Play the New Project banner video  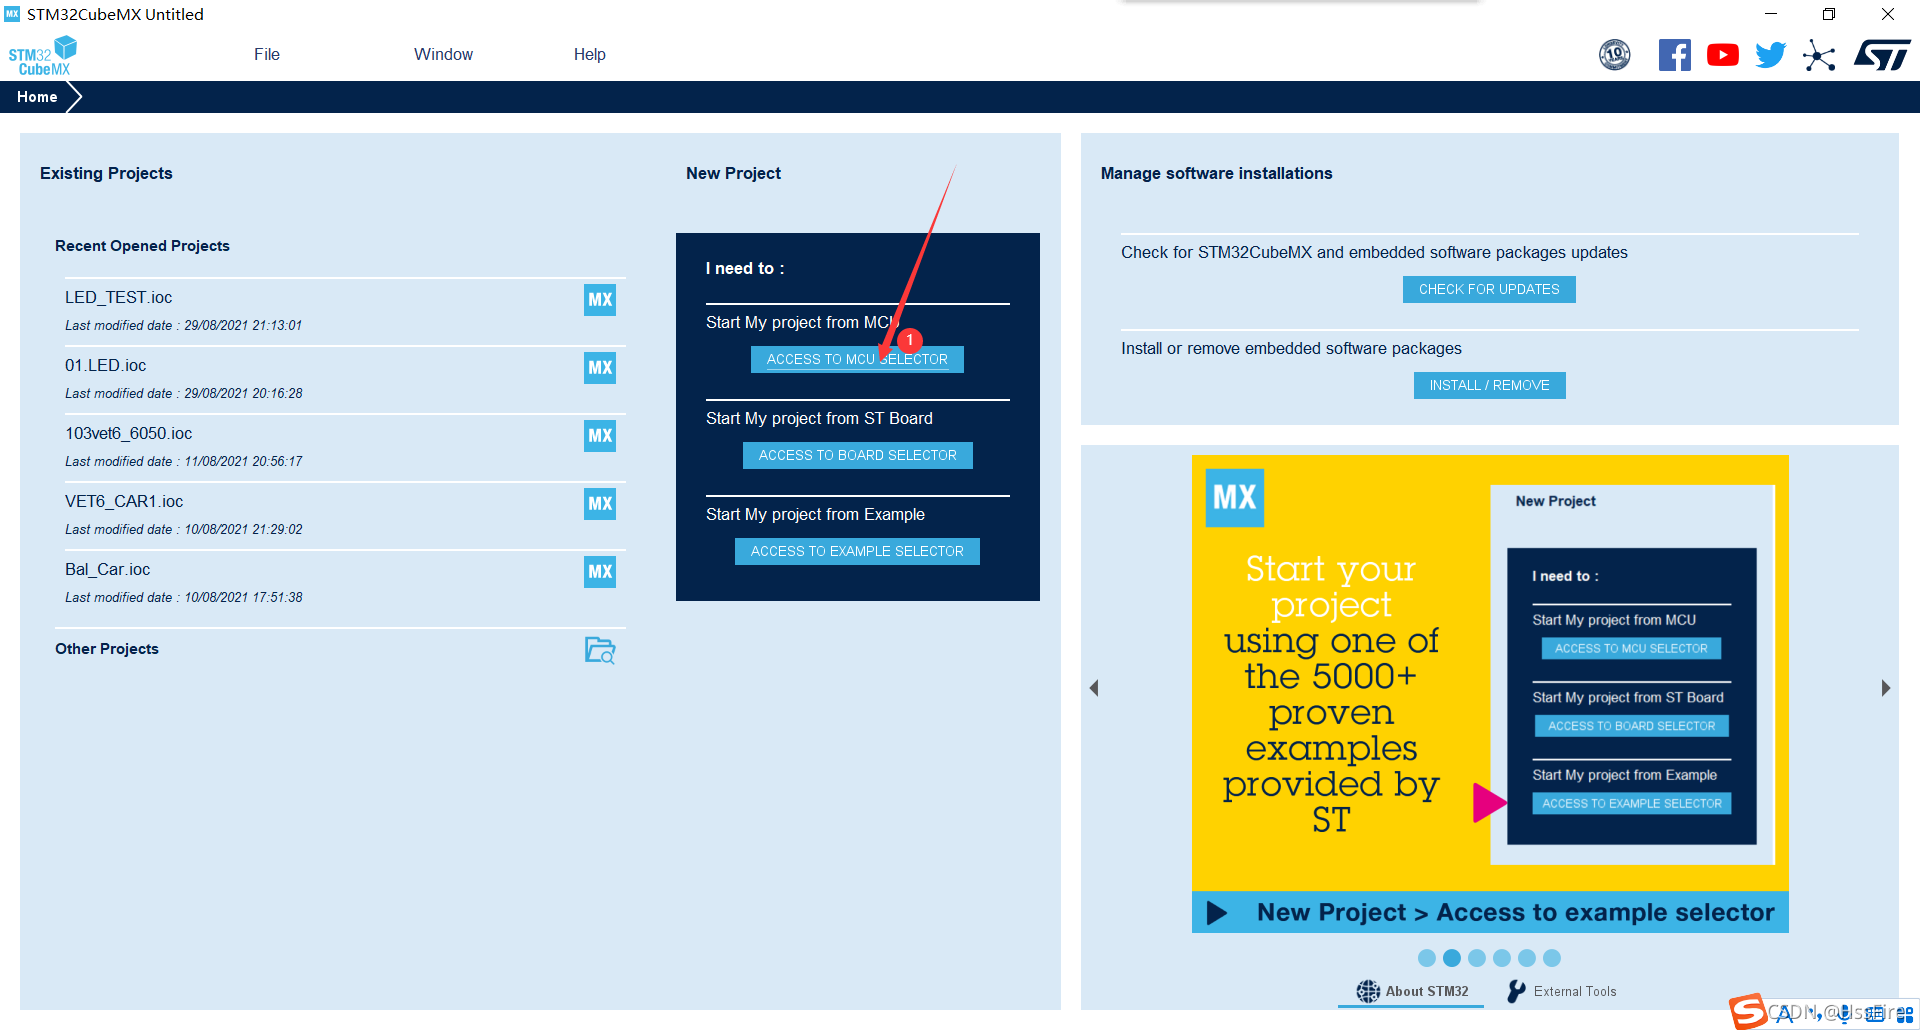[1216, 912]
